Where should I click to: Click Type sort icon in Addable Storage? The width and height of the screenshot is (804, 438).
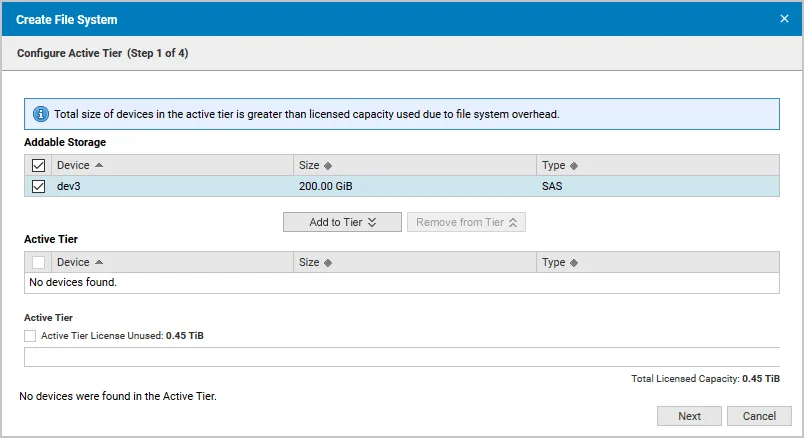[574, 165]
